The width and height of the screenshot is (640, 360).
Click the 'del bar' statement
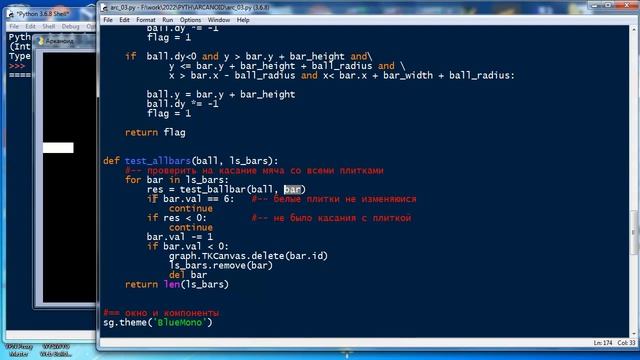188,275
